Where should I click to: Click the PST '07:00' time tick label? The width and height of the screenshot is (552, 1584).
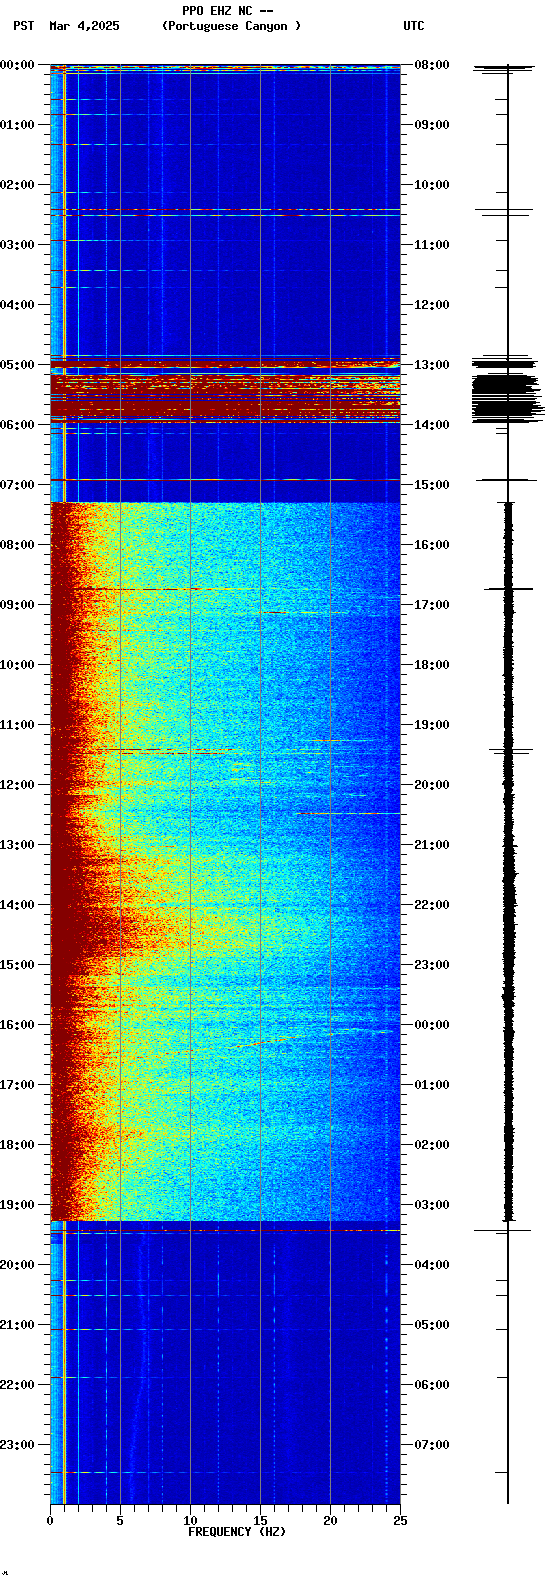[17, 485]
